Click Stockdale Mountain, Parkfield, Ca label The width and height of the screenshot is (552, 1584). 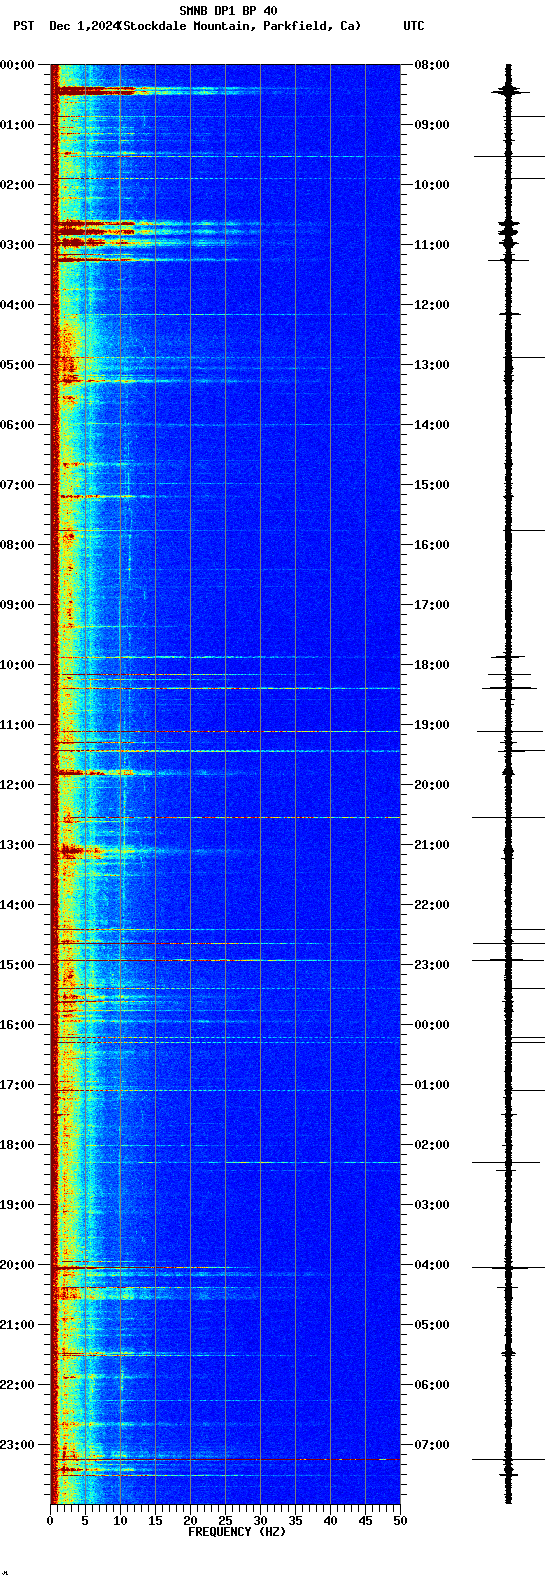point(239,26)
